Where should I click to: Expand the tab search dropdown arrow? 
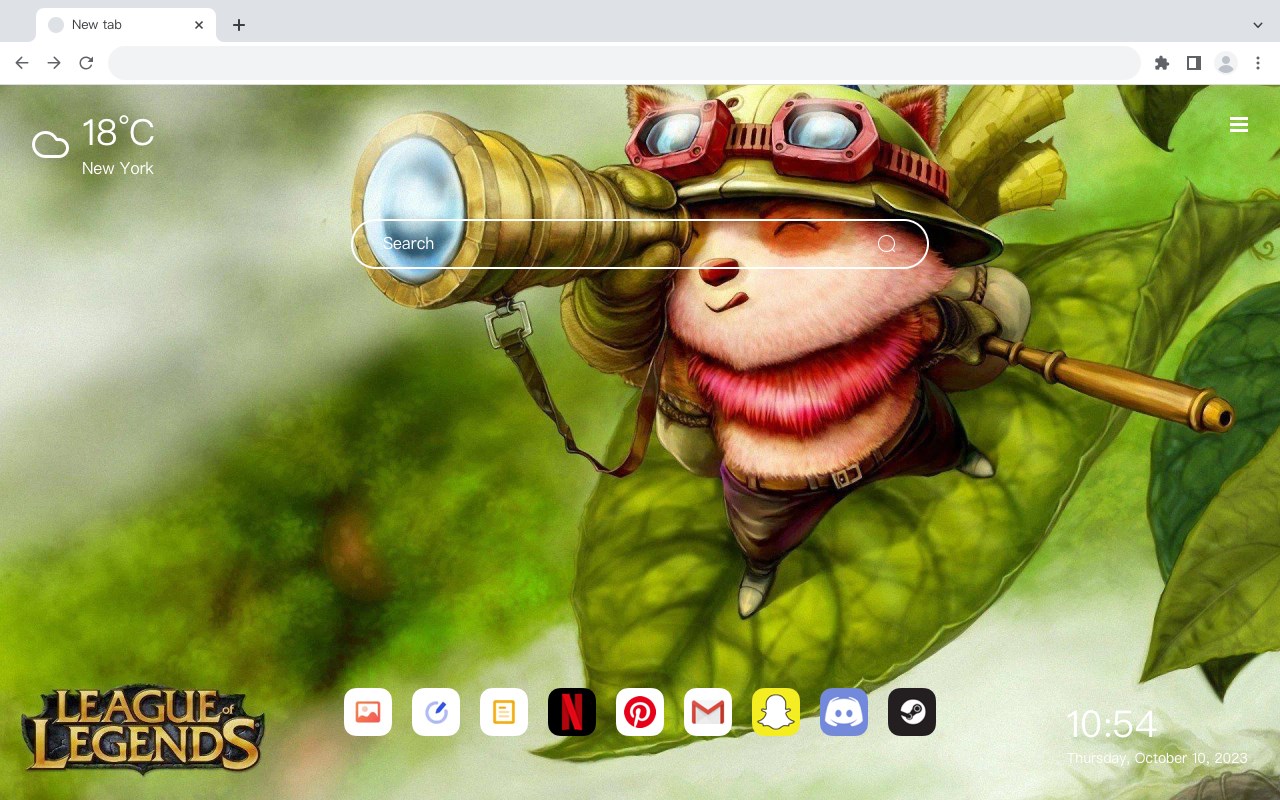tap(1258, 25)
